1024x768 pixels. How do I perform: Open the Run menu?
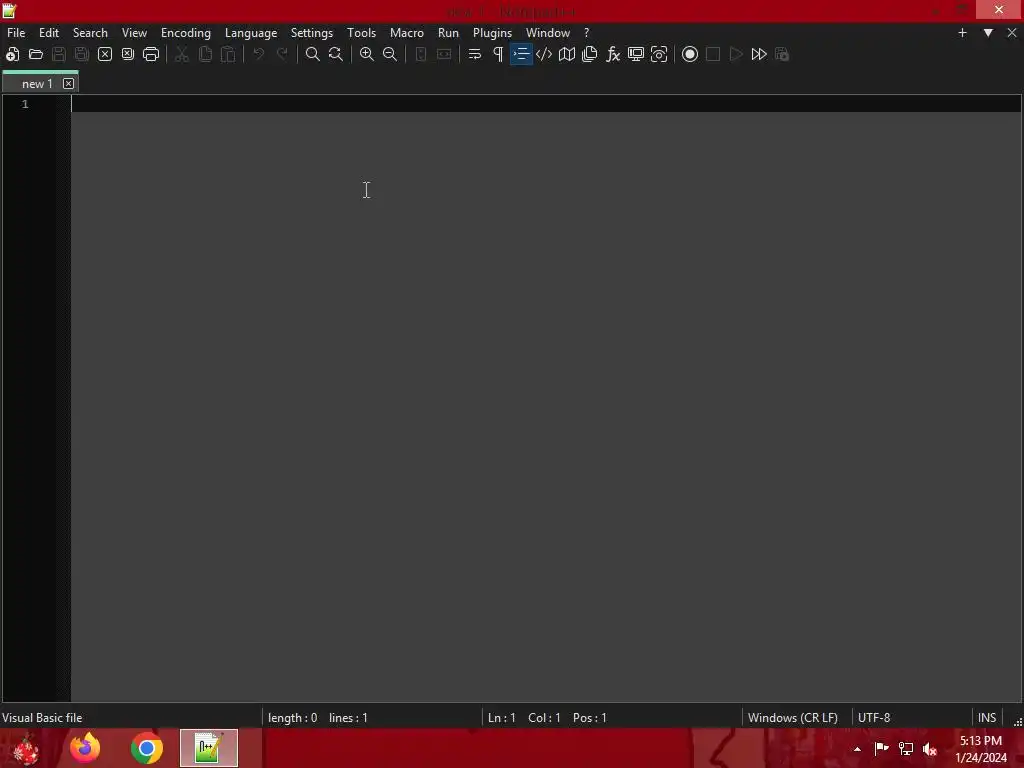[x=448, y=33]
